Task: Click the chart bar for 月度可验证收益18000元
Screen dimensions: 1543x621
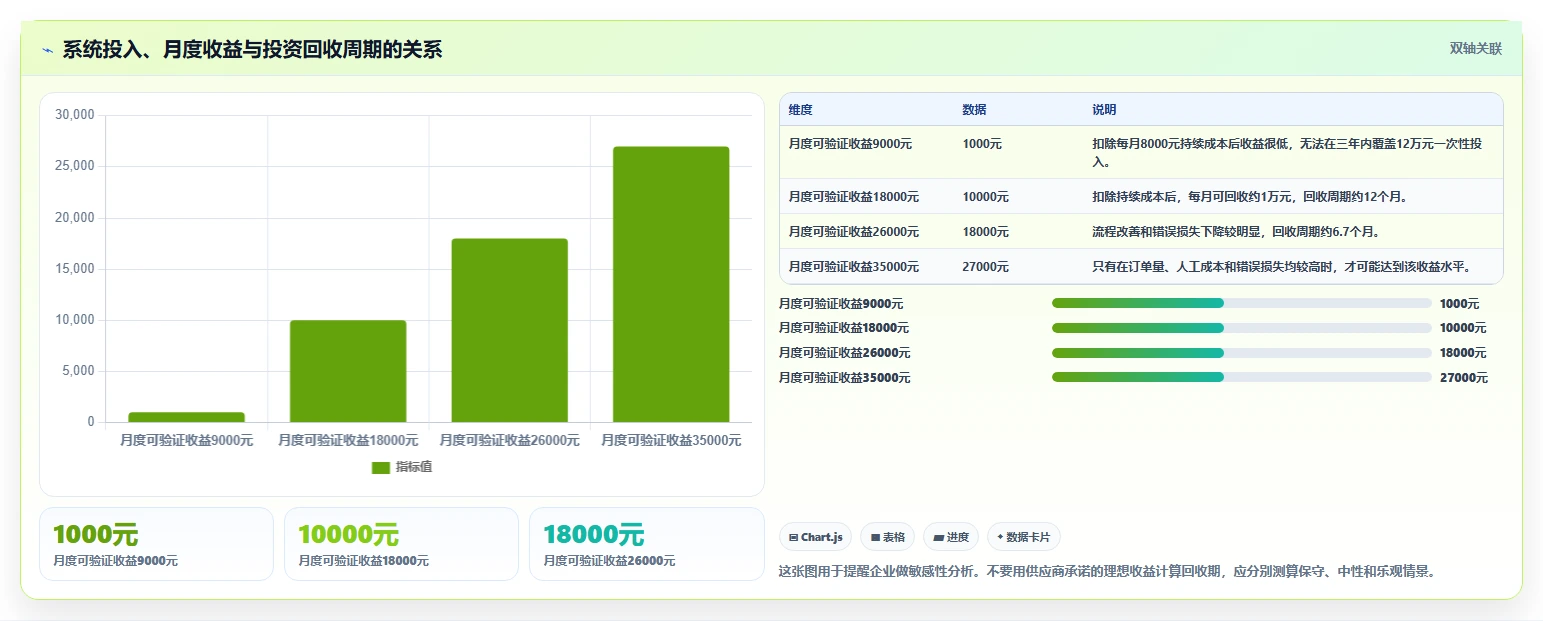Action: tap(348, 371)
